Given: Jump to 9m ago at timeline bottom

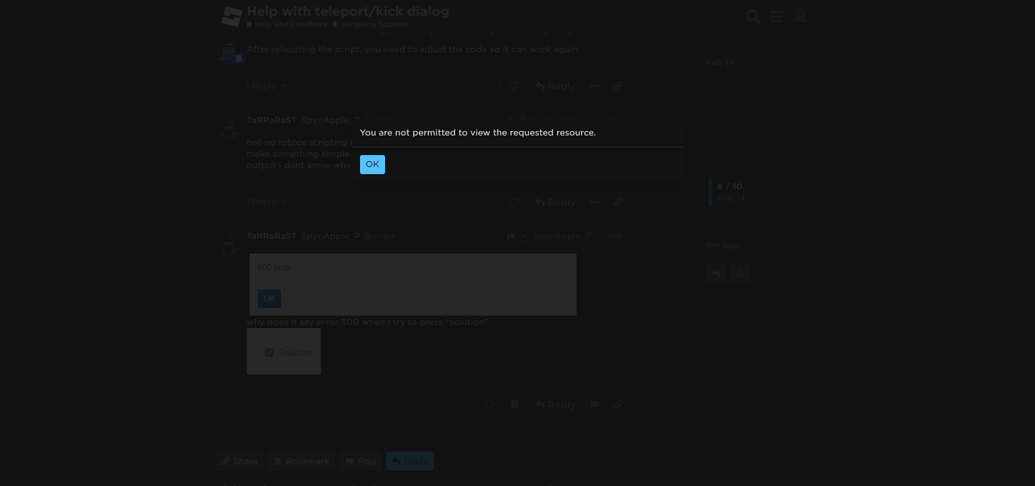Looking at the screenshot, I should pos(722,245).
